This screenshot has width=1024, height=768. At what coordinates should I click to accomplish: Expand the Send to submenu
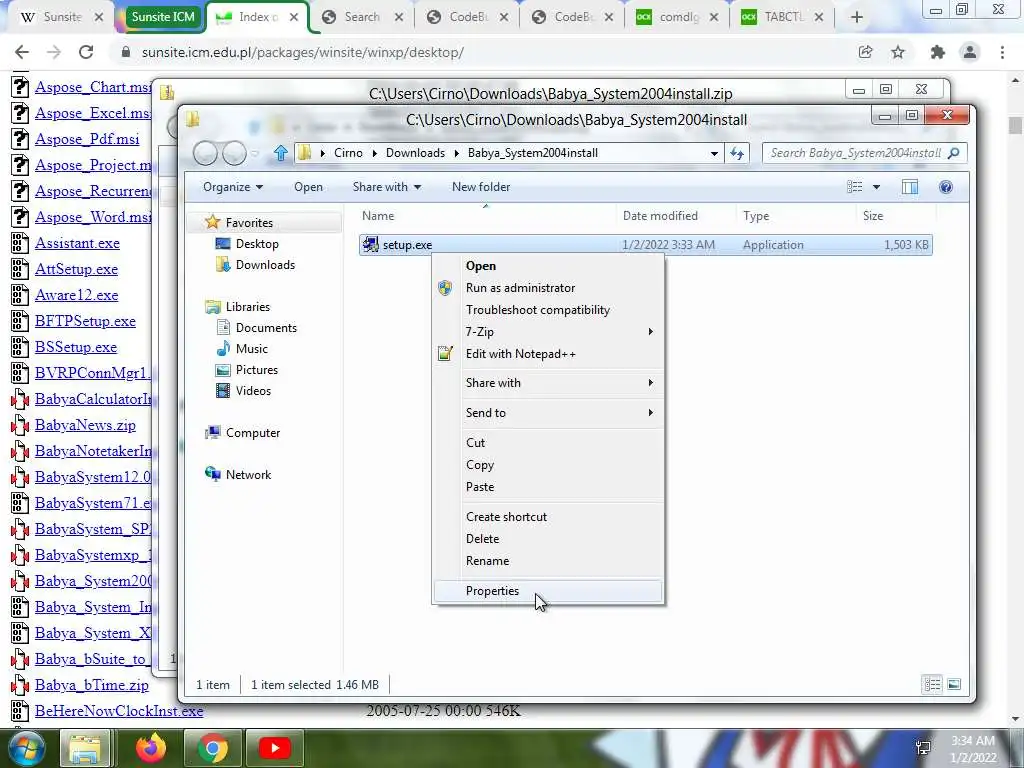(x=549, y=413)
